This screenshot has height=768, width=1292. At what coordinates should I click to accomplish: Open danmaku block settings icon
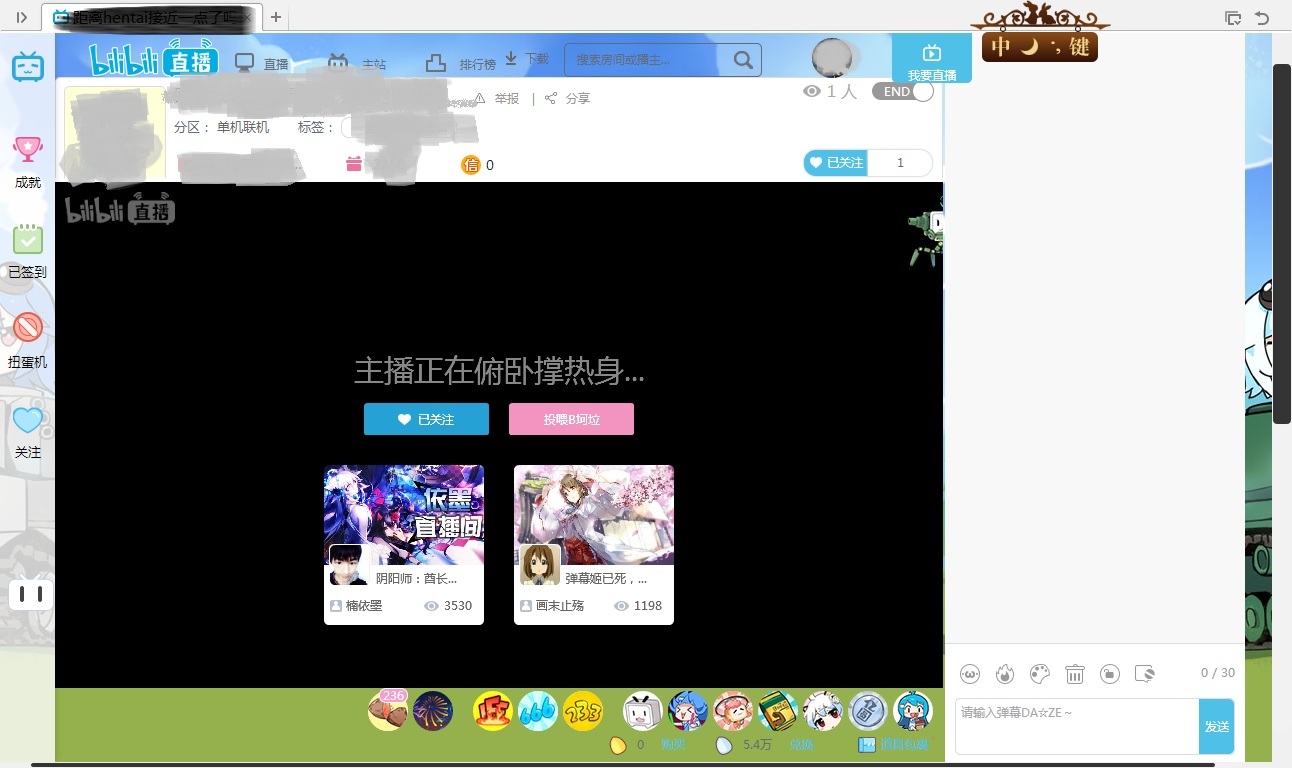click(x=1145, y=674)
